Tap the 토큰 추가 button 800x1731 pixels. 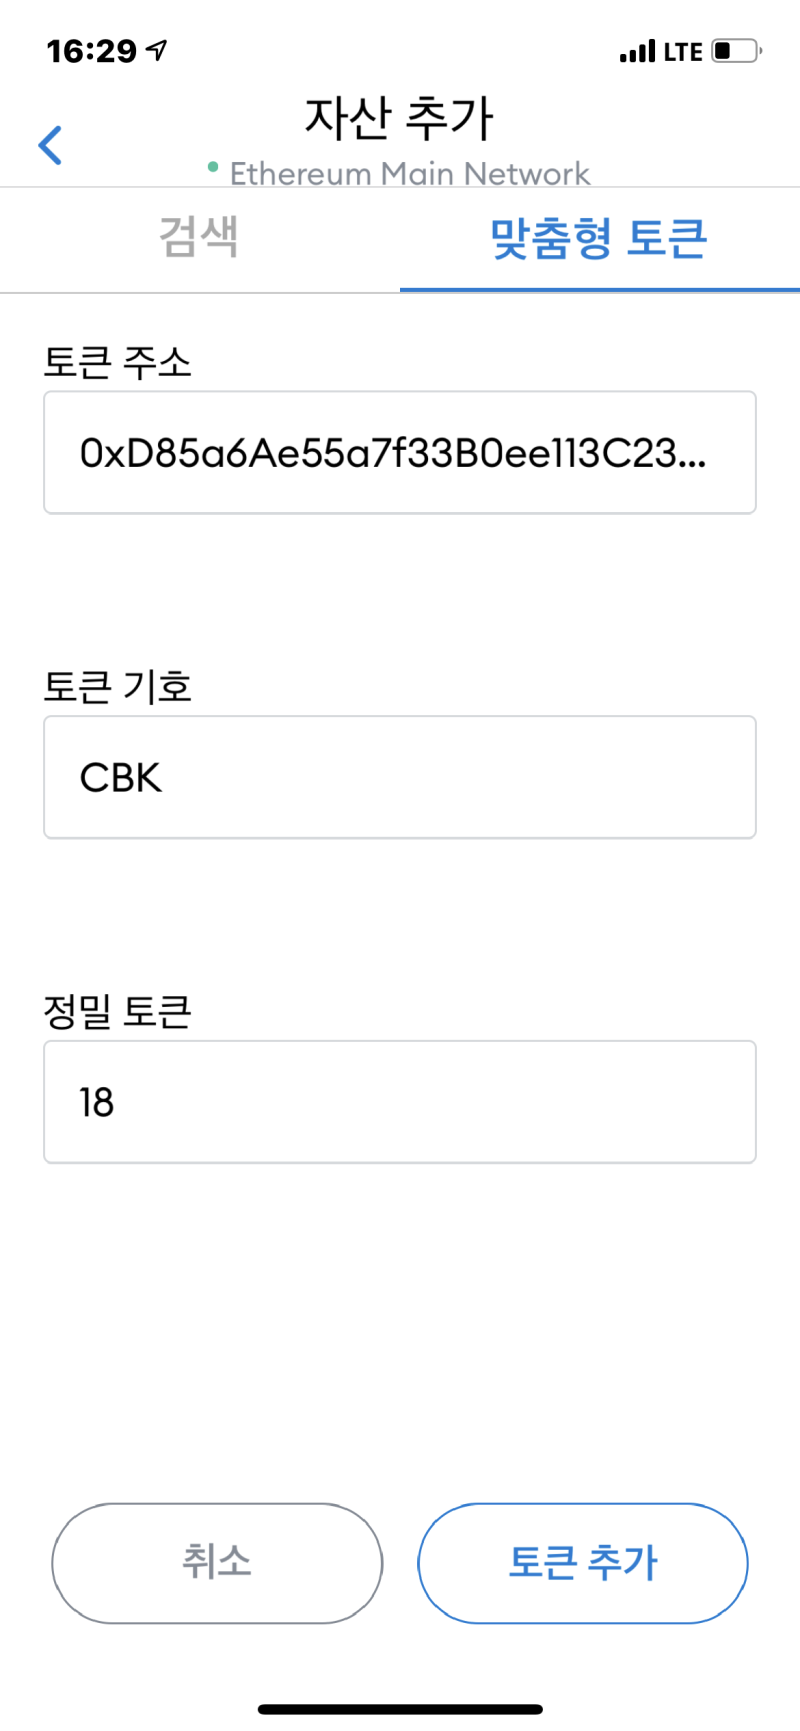pyautogui.click(x=582, y=1563)
